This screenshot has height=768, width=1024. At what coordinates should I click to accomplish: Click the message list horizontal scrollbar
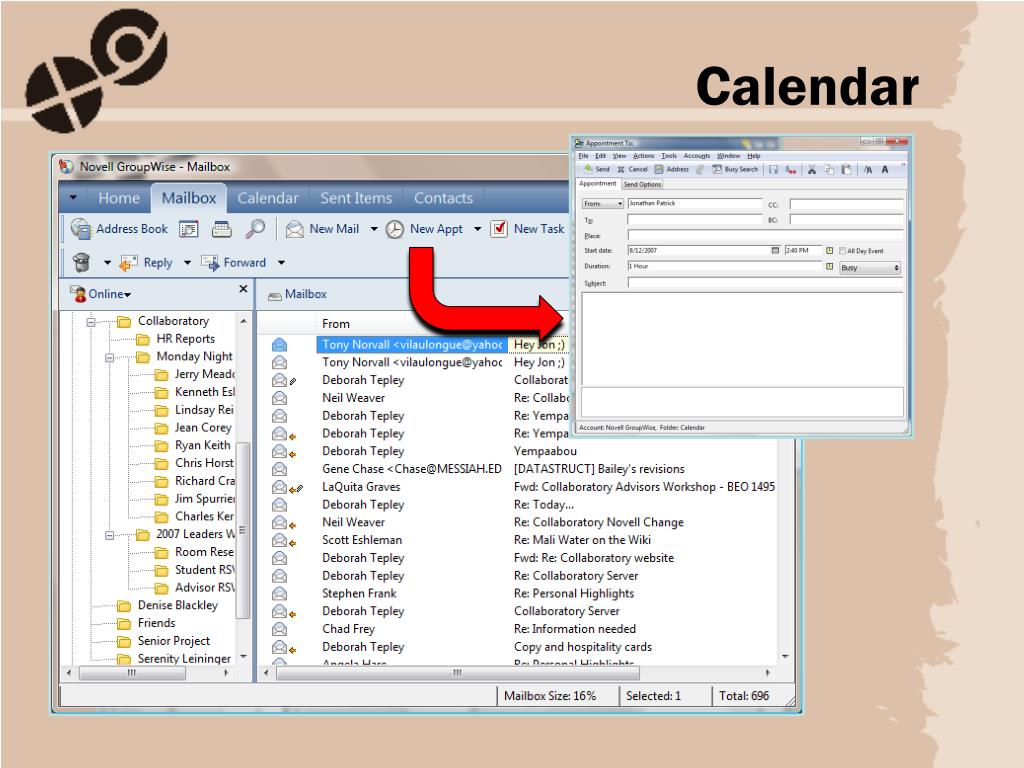click(457, 673)
